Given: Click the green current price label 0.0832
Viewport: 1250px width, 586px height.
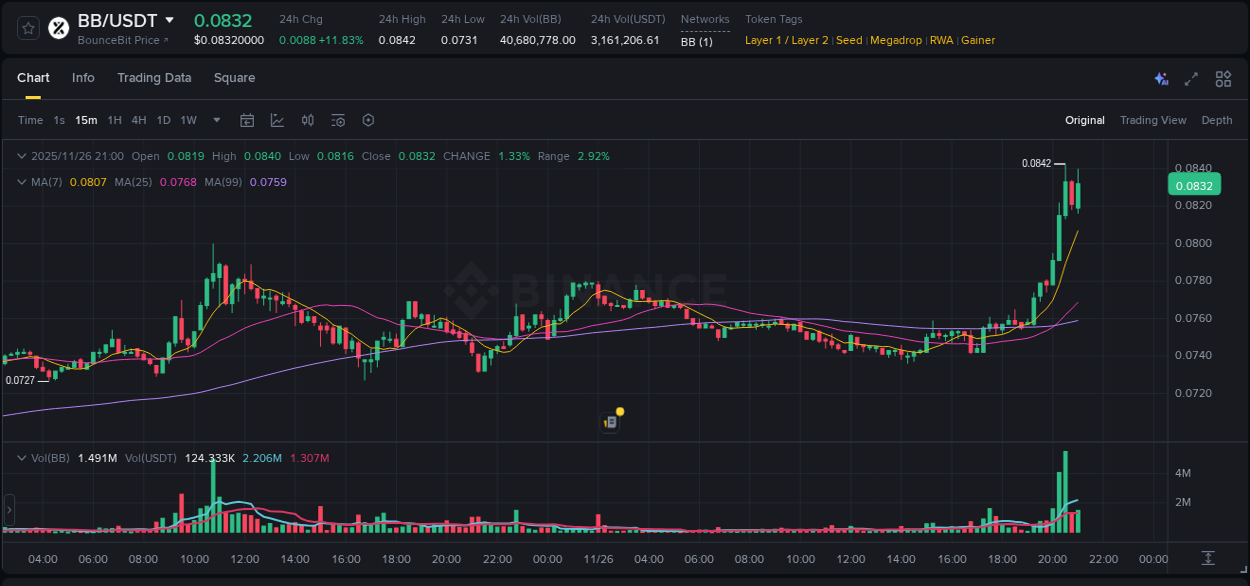Looking at the screenshot, I should click(1194, 185).
